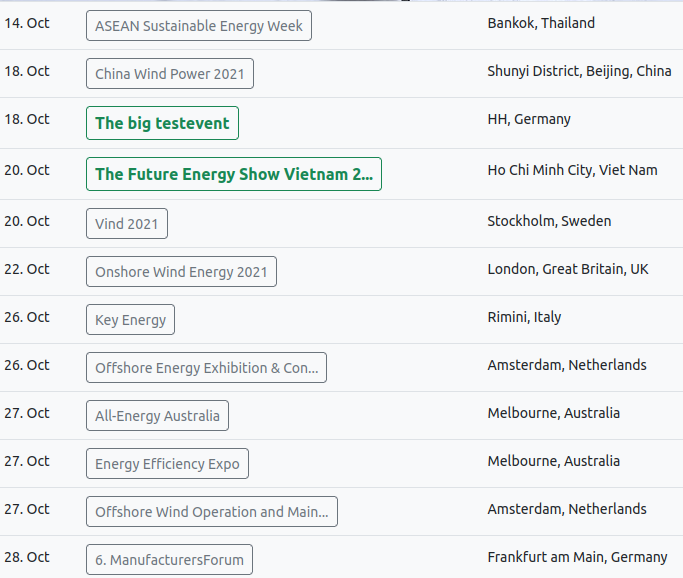Select the Key Energy event
The width and height of the screenshot is (683, 578).
tap(130, 319)
